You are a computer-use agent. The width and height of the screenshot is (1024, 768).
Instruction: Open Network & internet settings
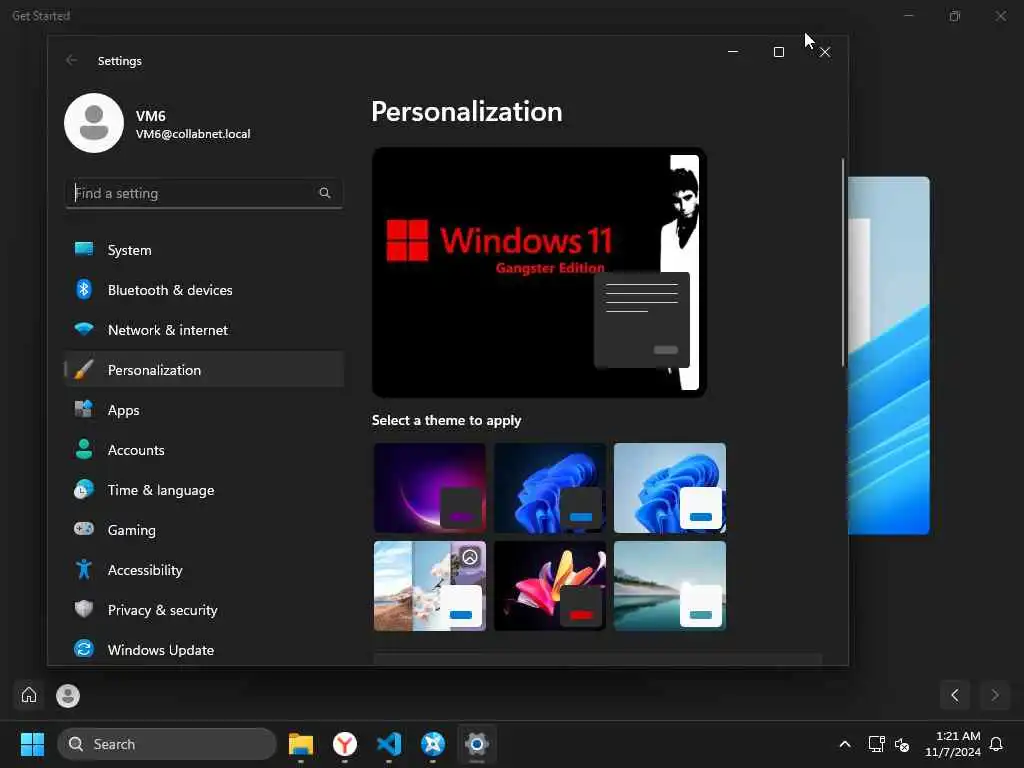204,330
